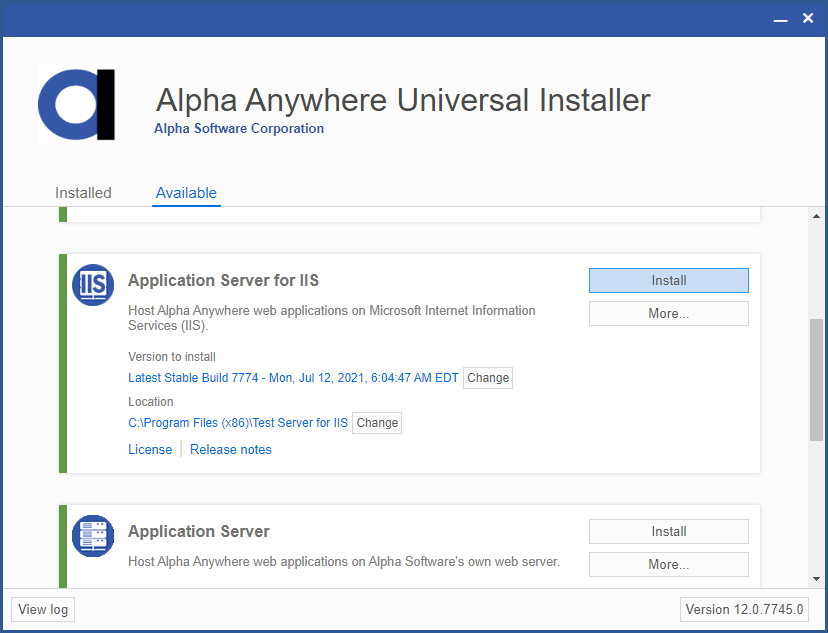
Task: Click the scrollbar up arrow
Action: [x=816, y=216]
